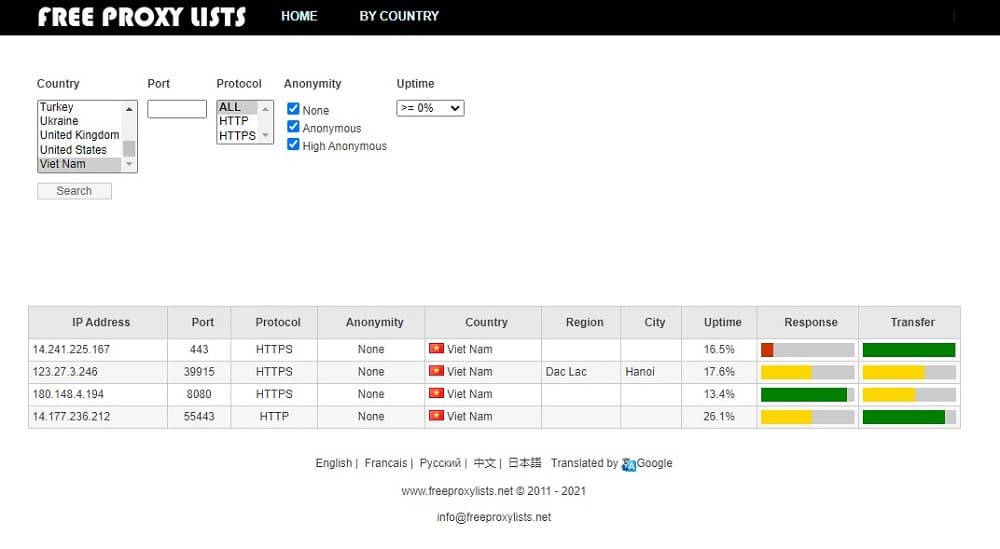
Task: Select HTTPS in the Protocol list
Action: [237, 136]
